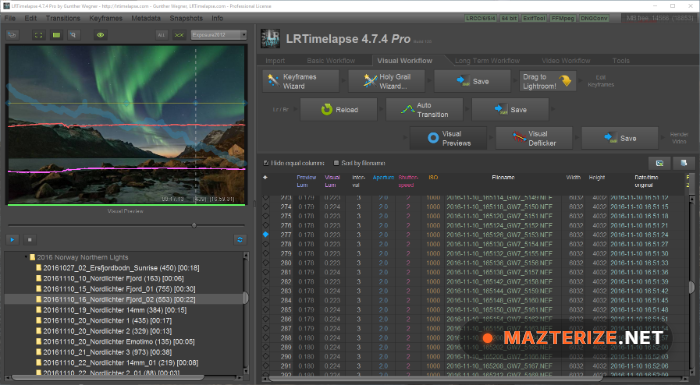Screen dimensions: 700x385
Task: Select folder 20161110_22_Nordlichter 14mm_01
Action: (117, 363)
